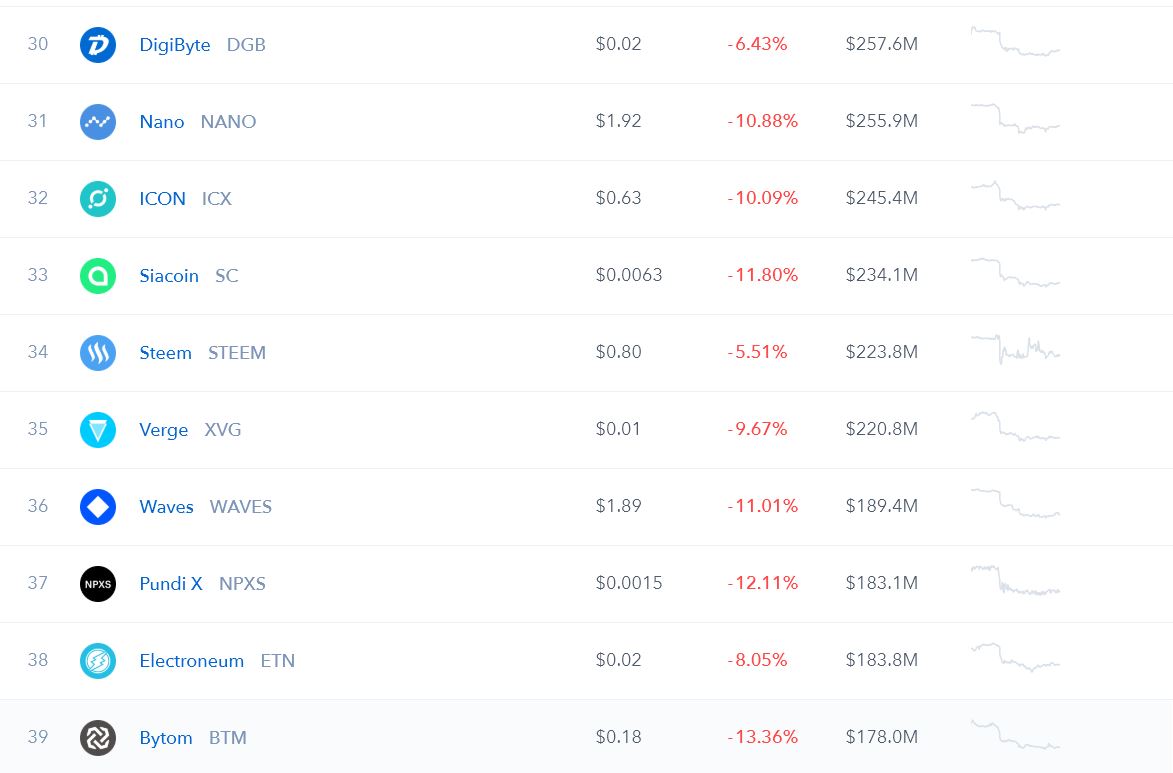Click the ICON coin logo icon

(x=98, y=199)
